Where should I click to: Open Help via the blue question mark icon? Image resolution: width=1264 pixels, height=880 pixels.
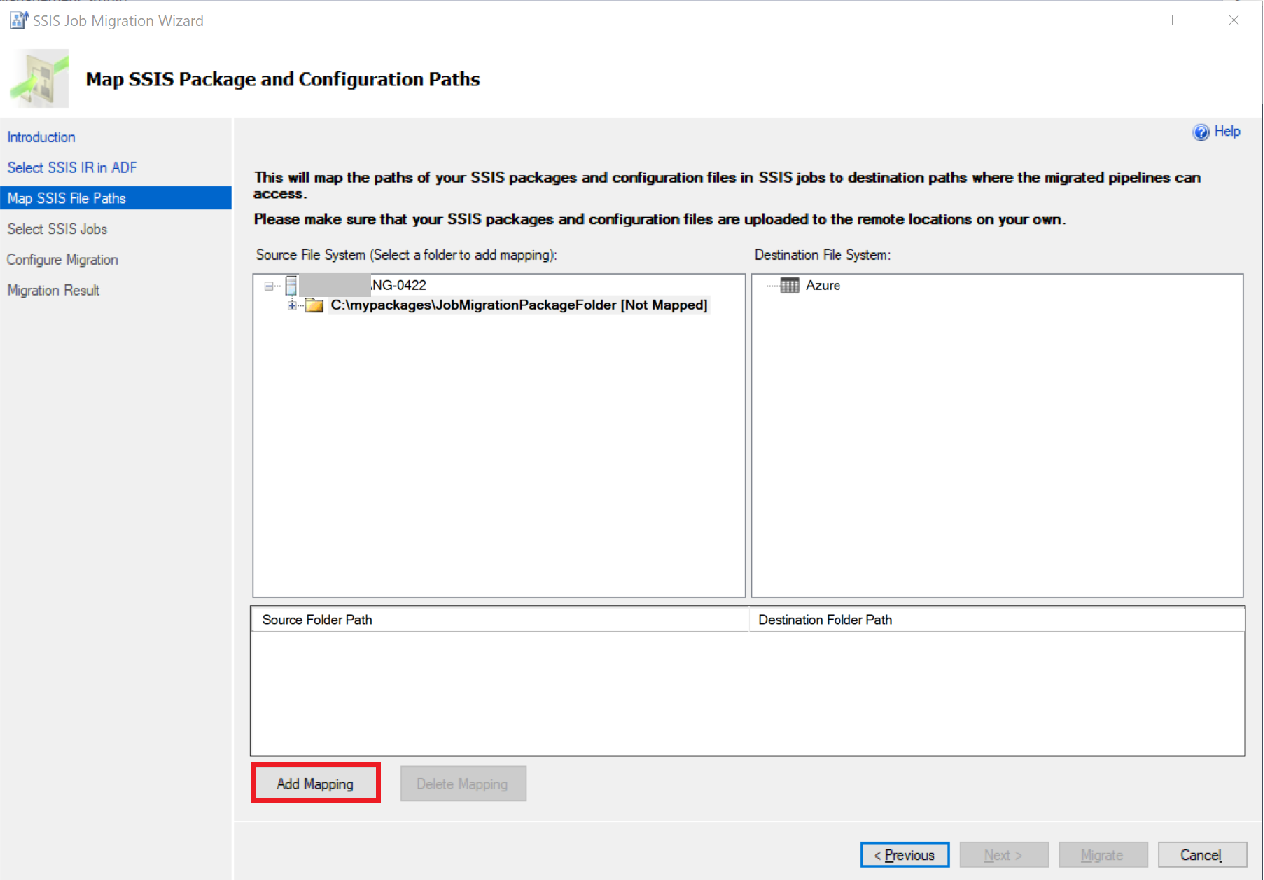[1201, 131]
